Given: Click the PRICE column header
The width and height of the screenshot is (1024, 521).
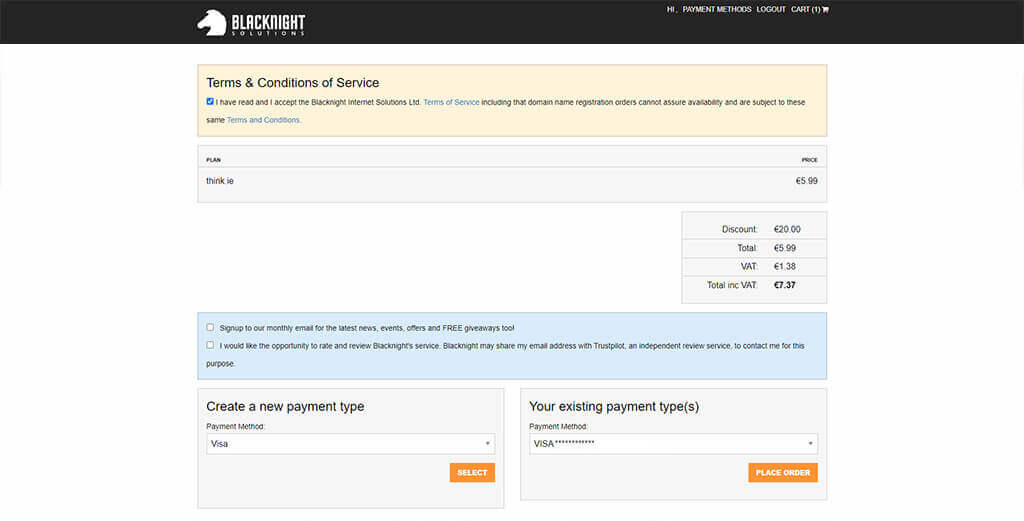Looking at the screenshot, I should point(809,160).
